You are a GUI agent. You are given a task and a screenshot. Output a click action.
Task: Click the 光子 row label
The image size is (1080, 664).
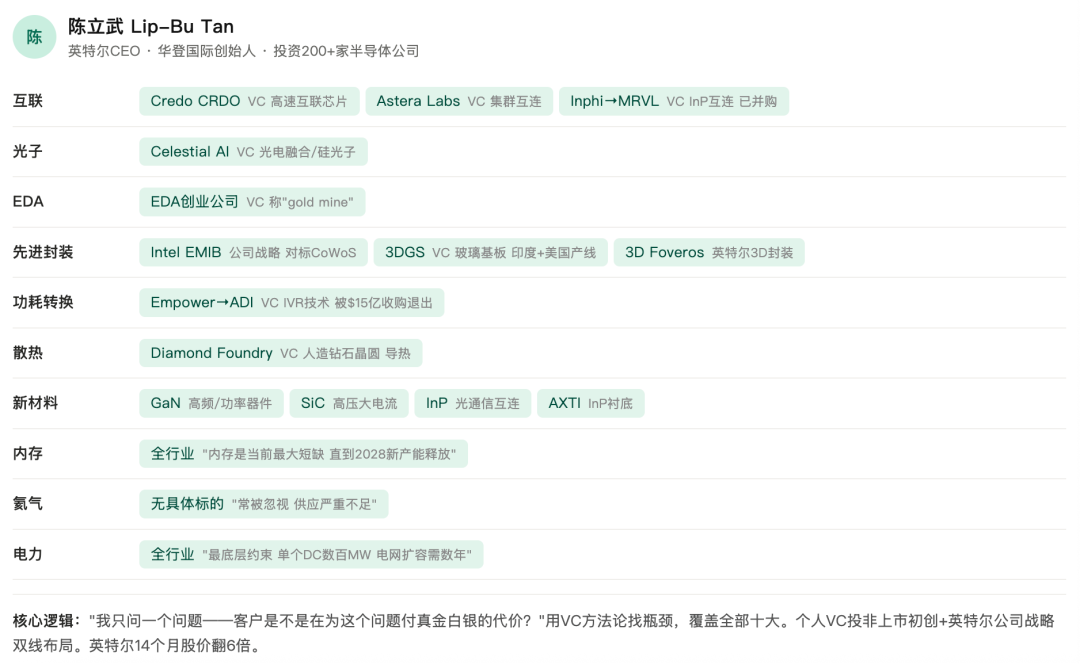click(x=28, y=152)
